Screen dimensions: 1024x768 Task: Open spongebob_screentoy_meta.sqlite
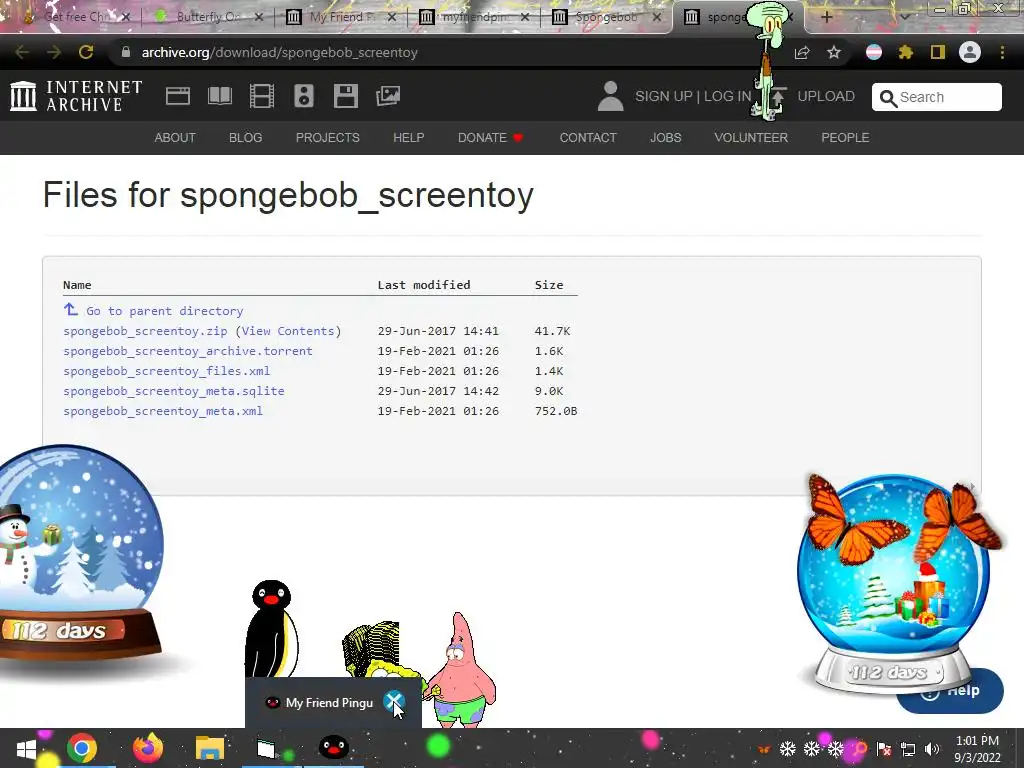coord(174,391)
